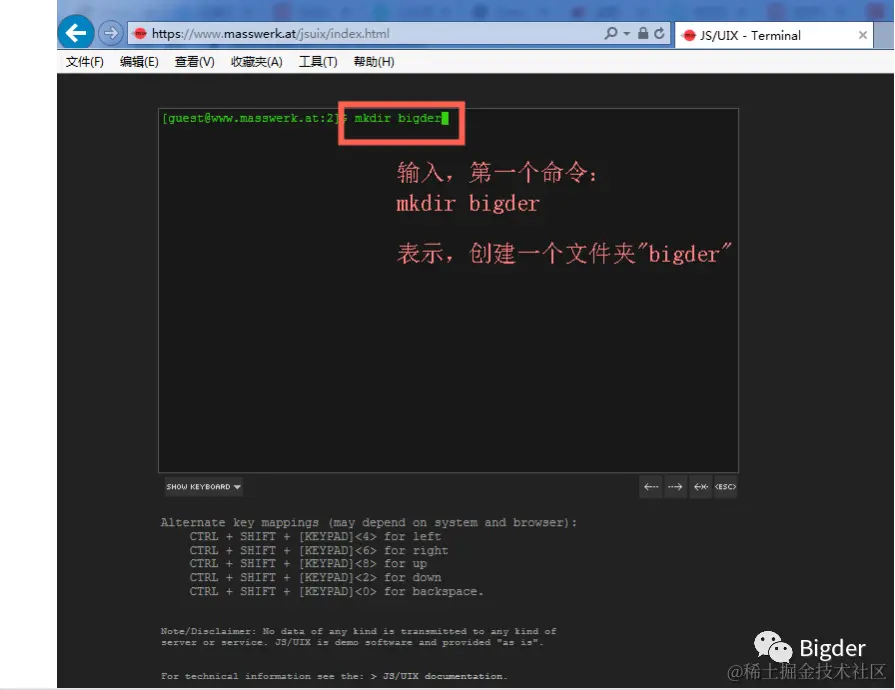Click the browser back arrow button

coord(76,33)
